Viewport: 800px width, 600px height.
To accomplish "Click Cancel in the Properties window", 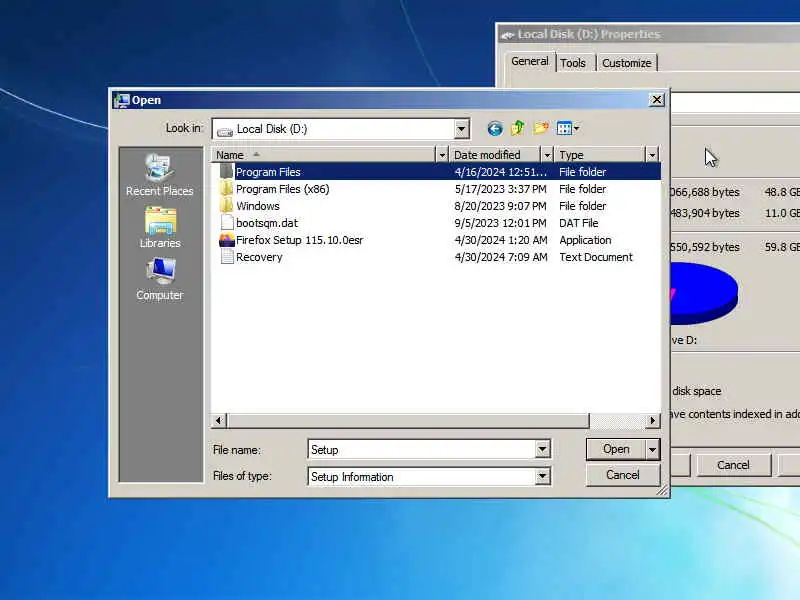I will click(733, 465).
